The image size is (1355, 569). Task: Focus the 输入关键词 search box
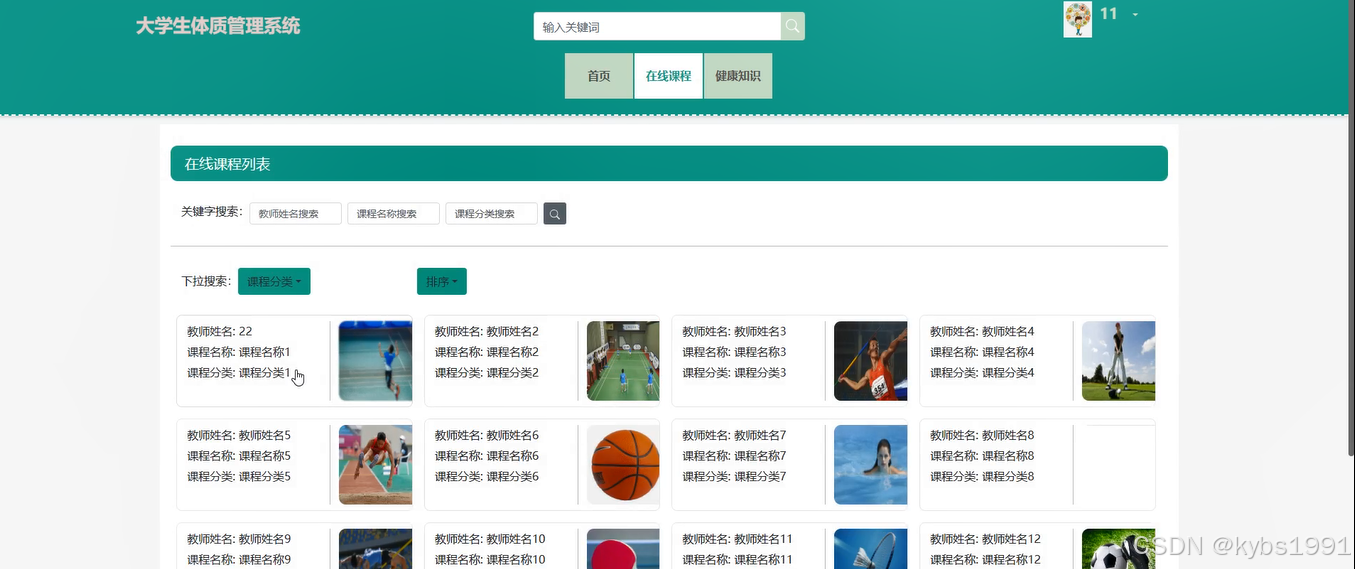[657, 27]
